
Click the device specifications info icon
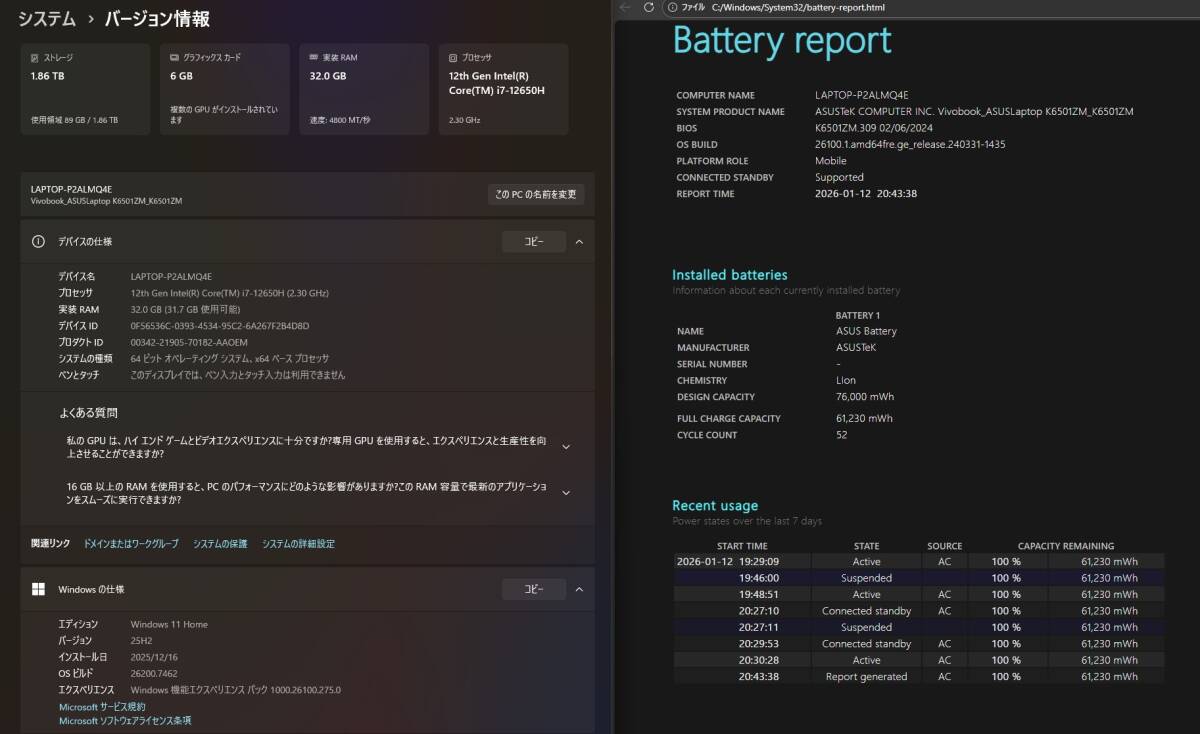coord(38,242)
